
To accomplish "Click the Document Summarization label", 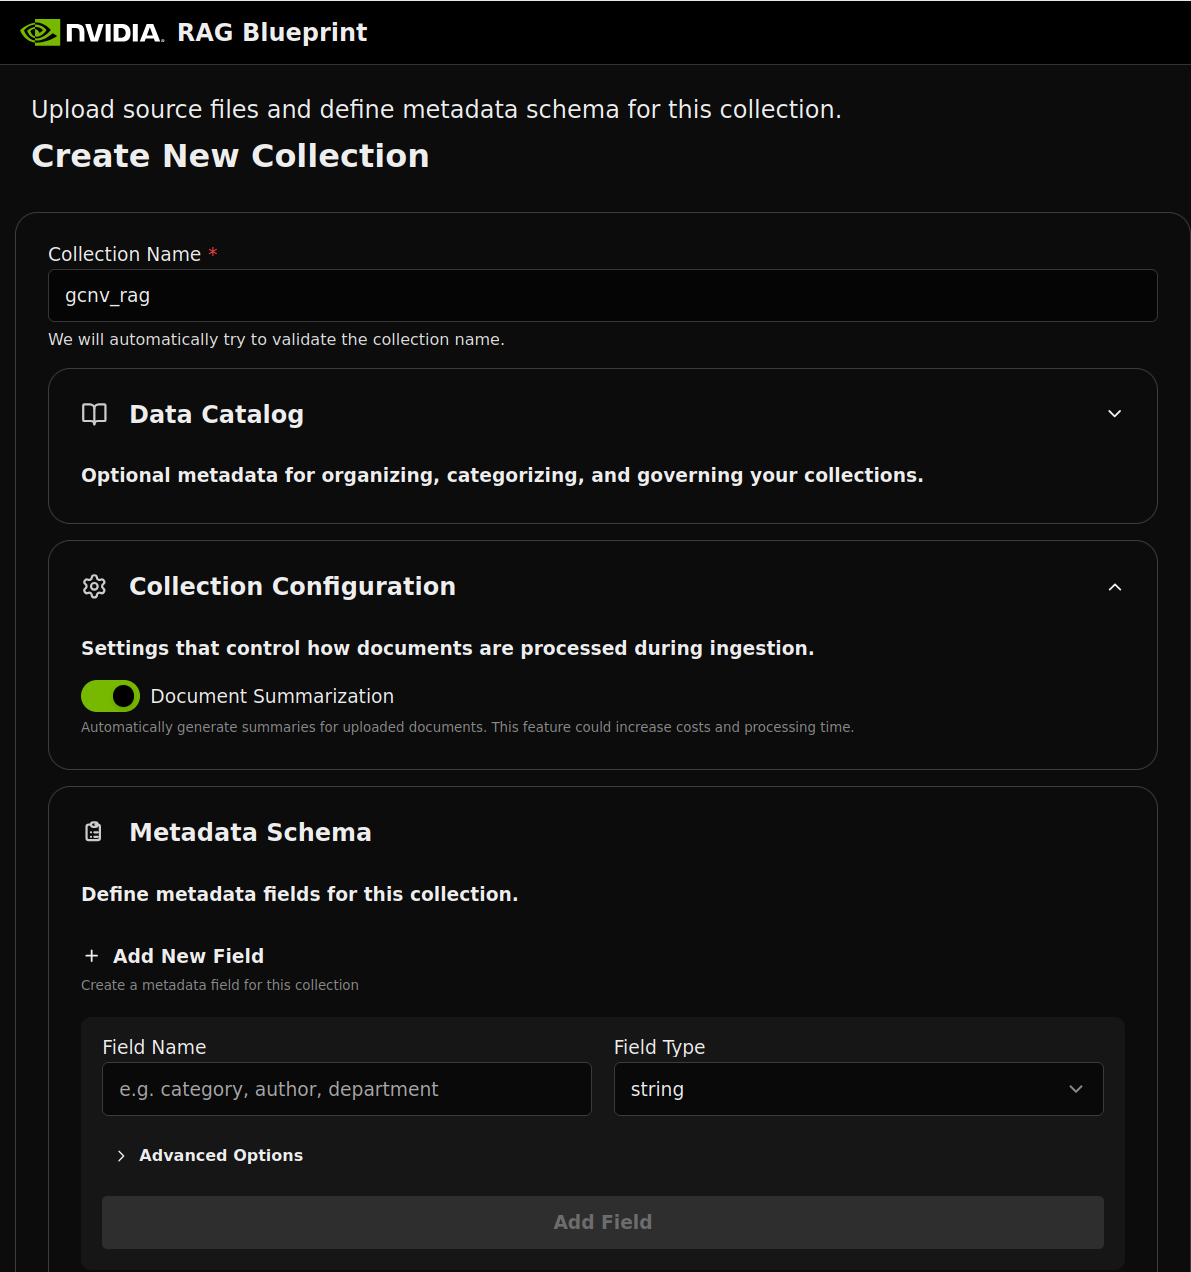I will click(272, 696).
